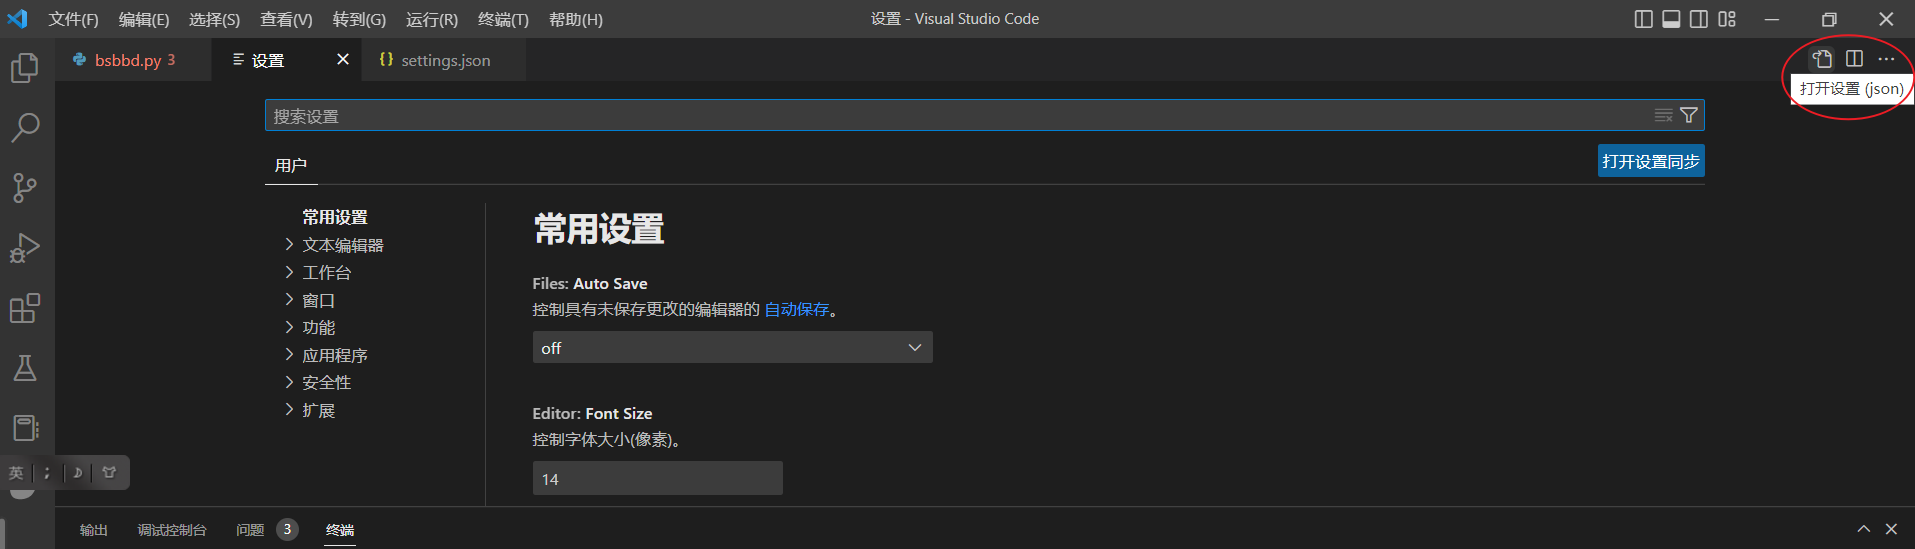This screenshot has height=549, width=1915.
Task: Expand the 安全性 settings category
Action: click(327, 382)
